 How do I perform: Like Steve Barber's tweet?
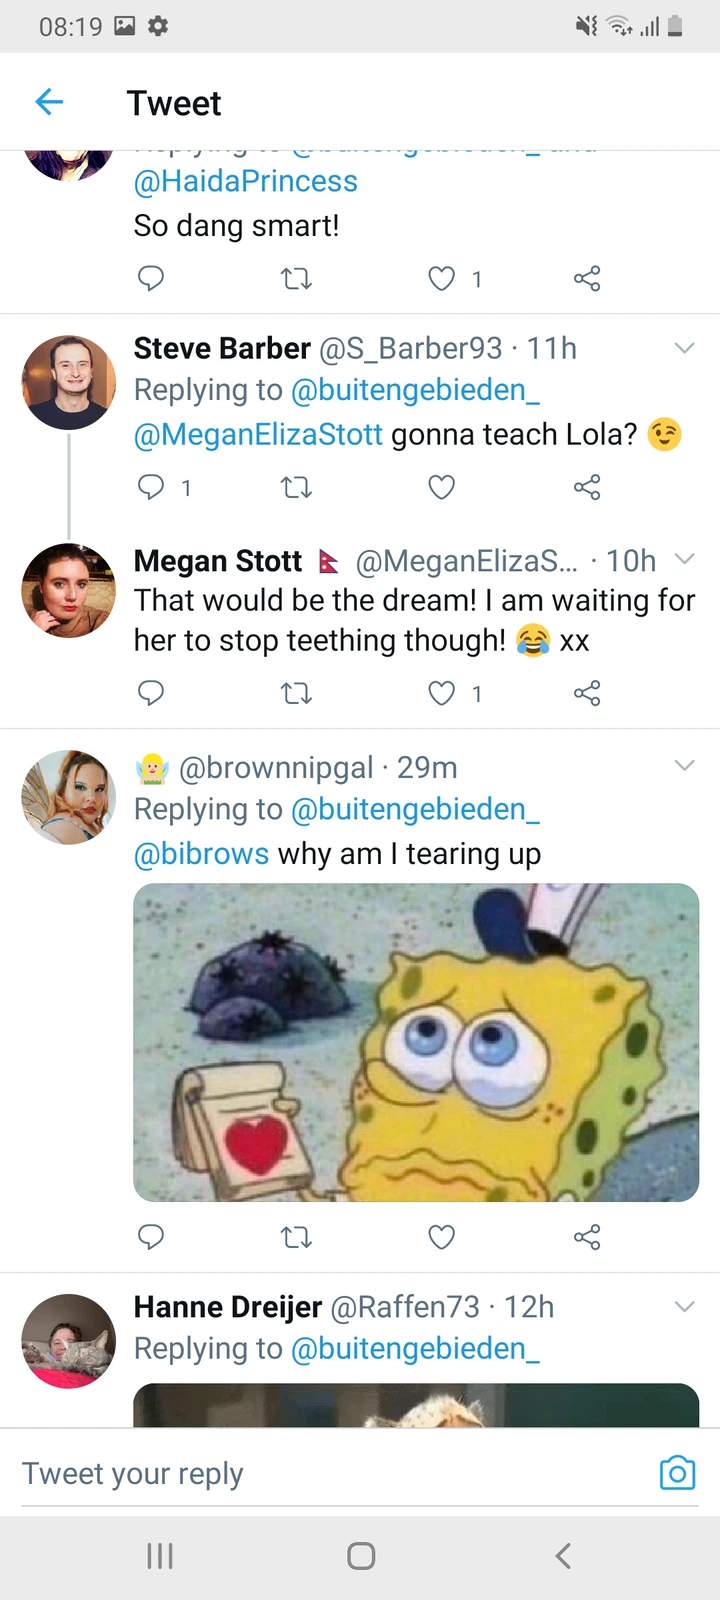click(441, 487)
